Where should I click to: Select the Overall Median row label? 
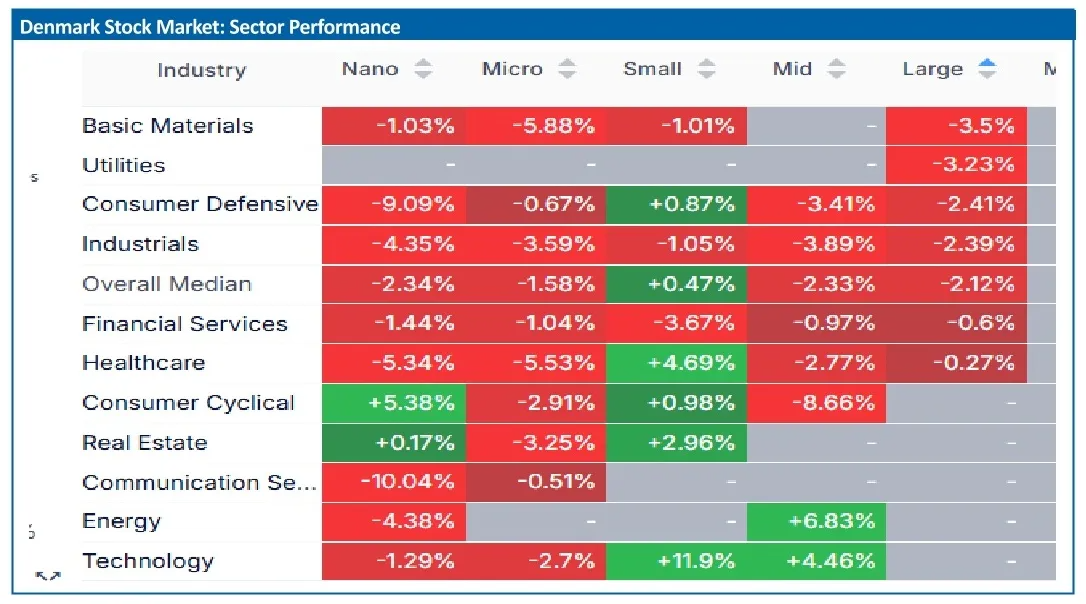pos(167,284)
